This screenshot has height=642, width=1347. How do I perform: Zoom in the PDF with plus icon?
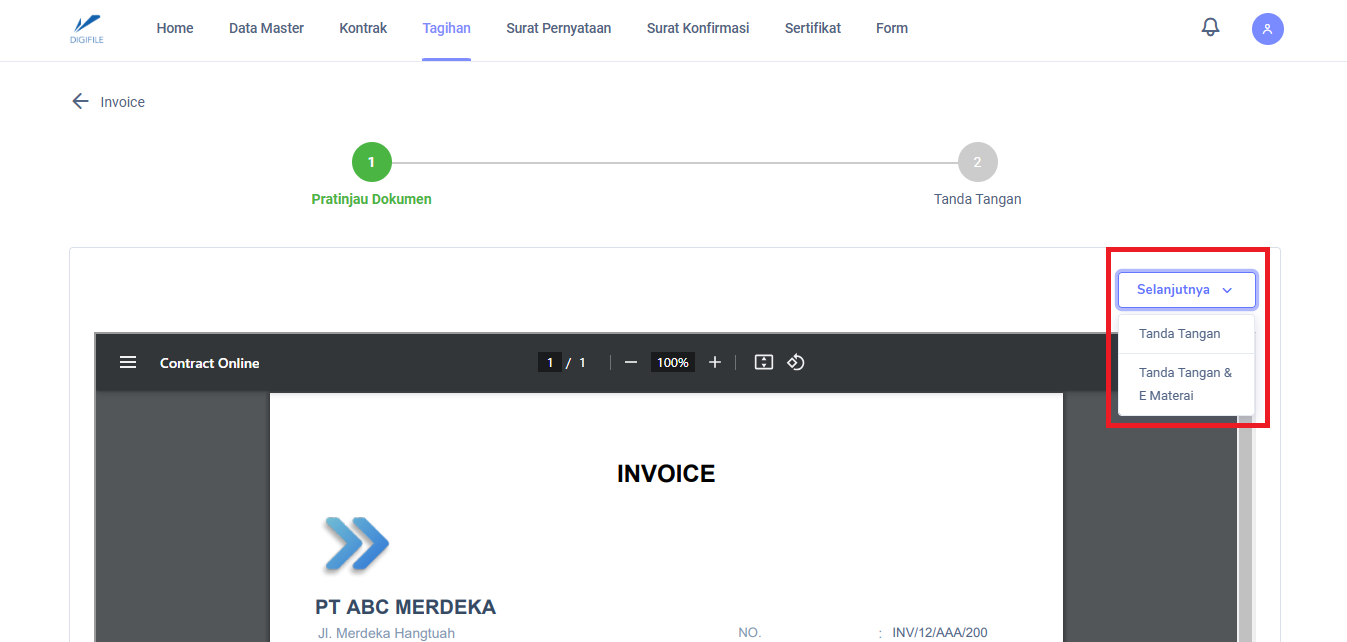pyautogui.click(x=715, y=362)
